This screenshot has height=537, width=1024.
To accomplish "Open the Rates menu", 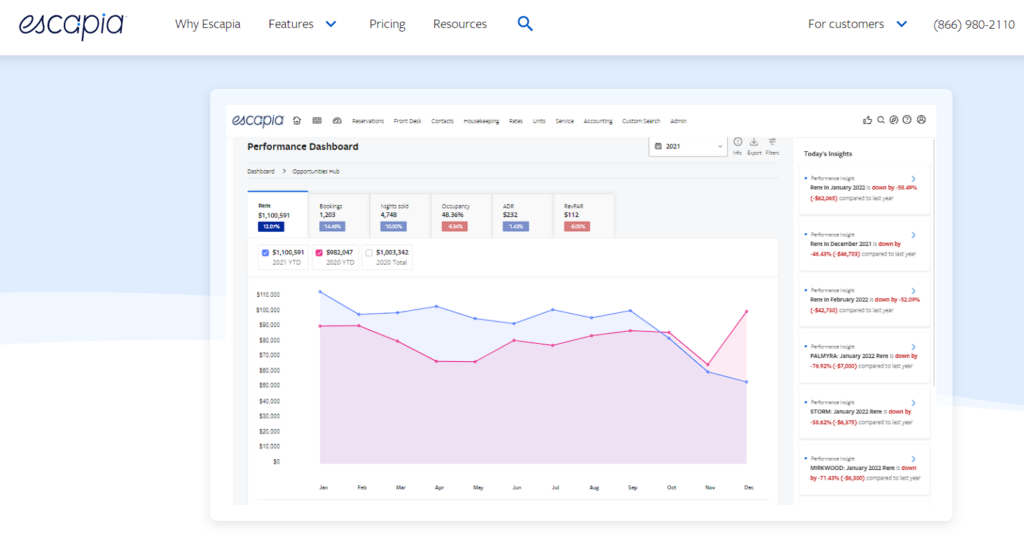I will pyautogui.click(x=516, y=122).
